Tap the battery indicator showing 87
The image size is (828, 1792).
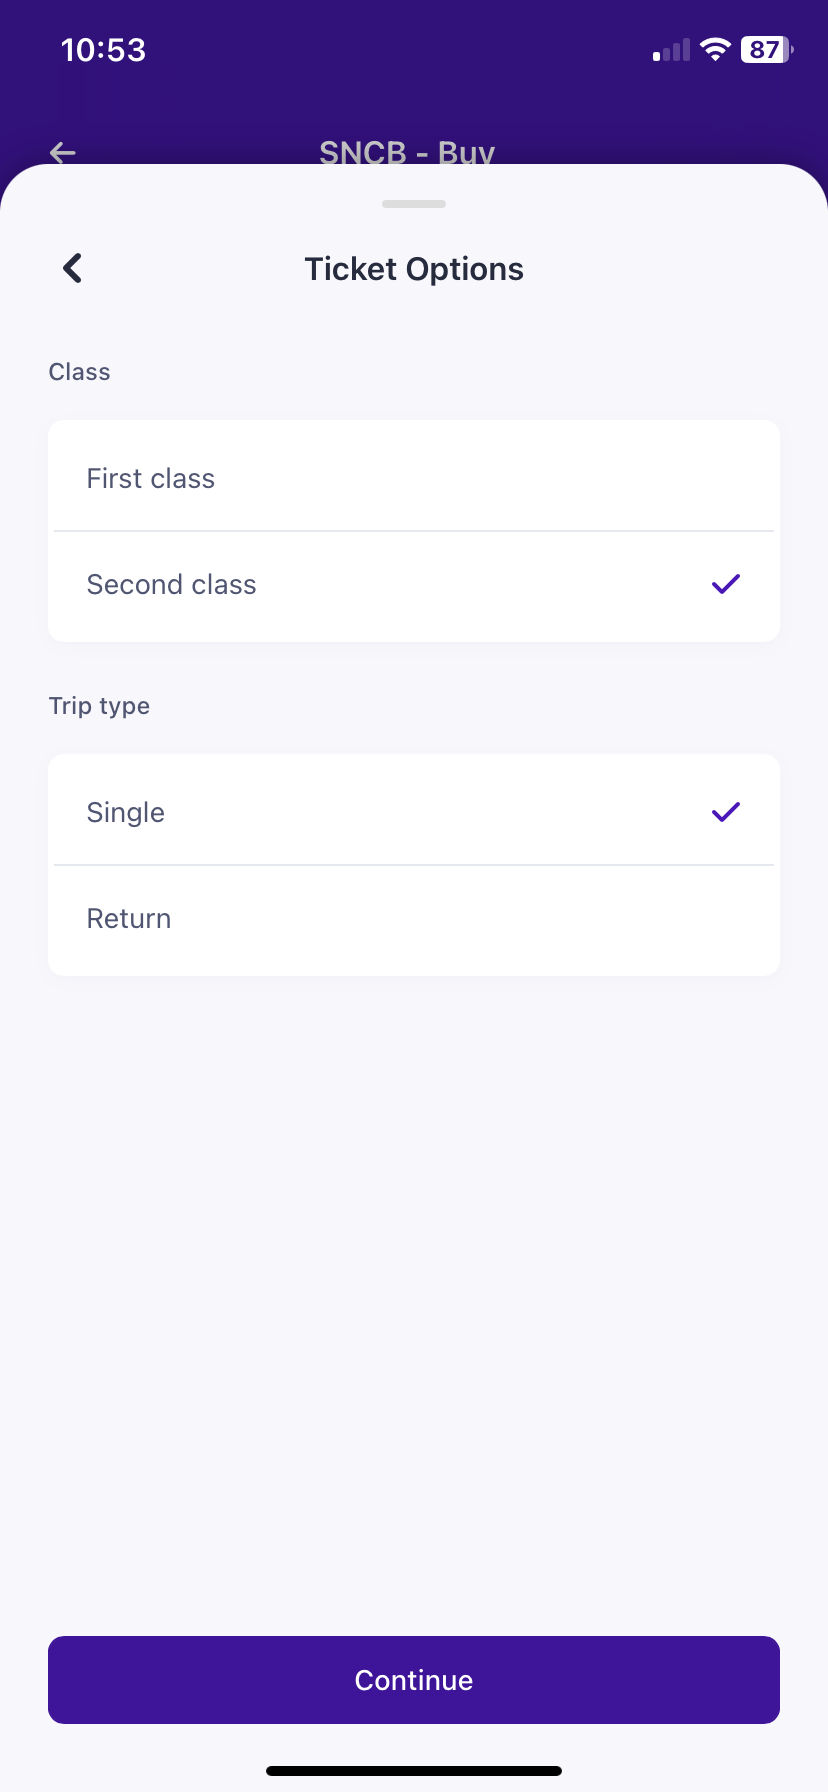tap(766, 50)
